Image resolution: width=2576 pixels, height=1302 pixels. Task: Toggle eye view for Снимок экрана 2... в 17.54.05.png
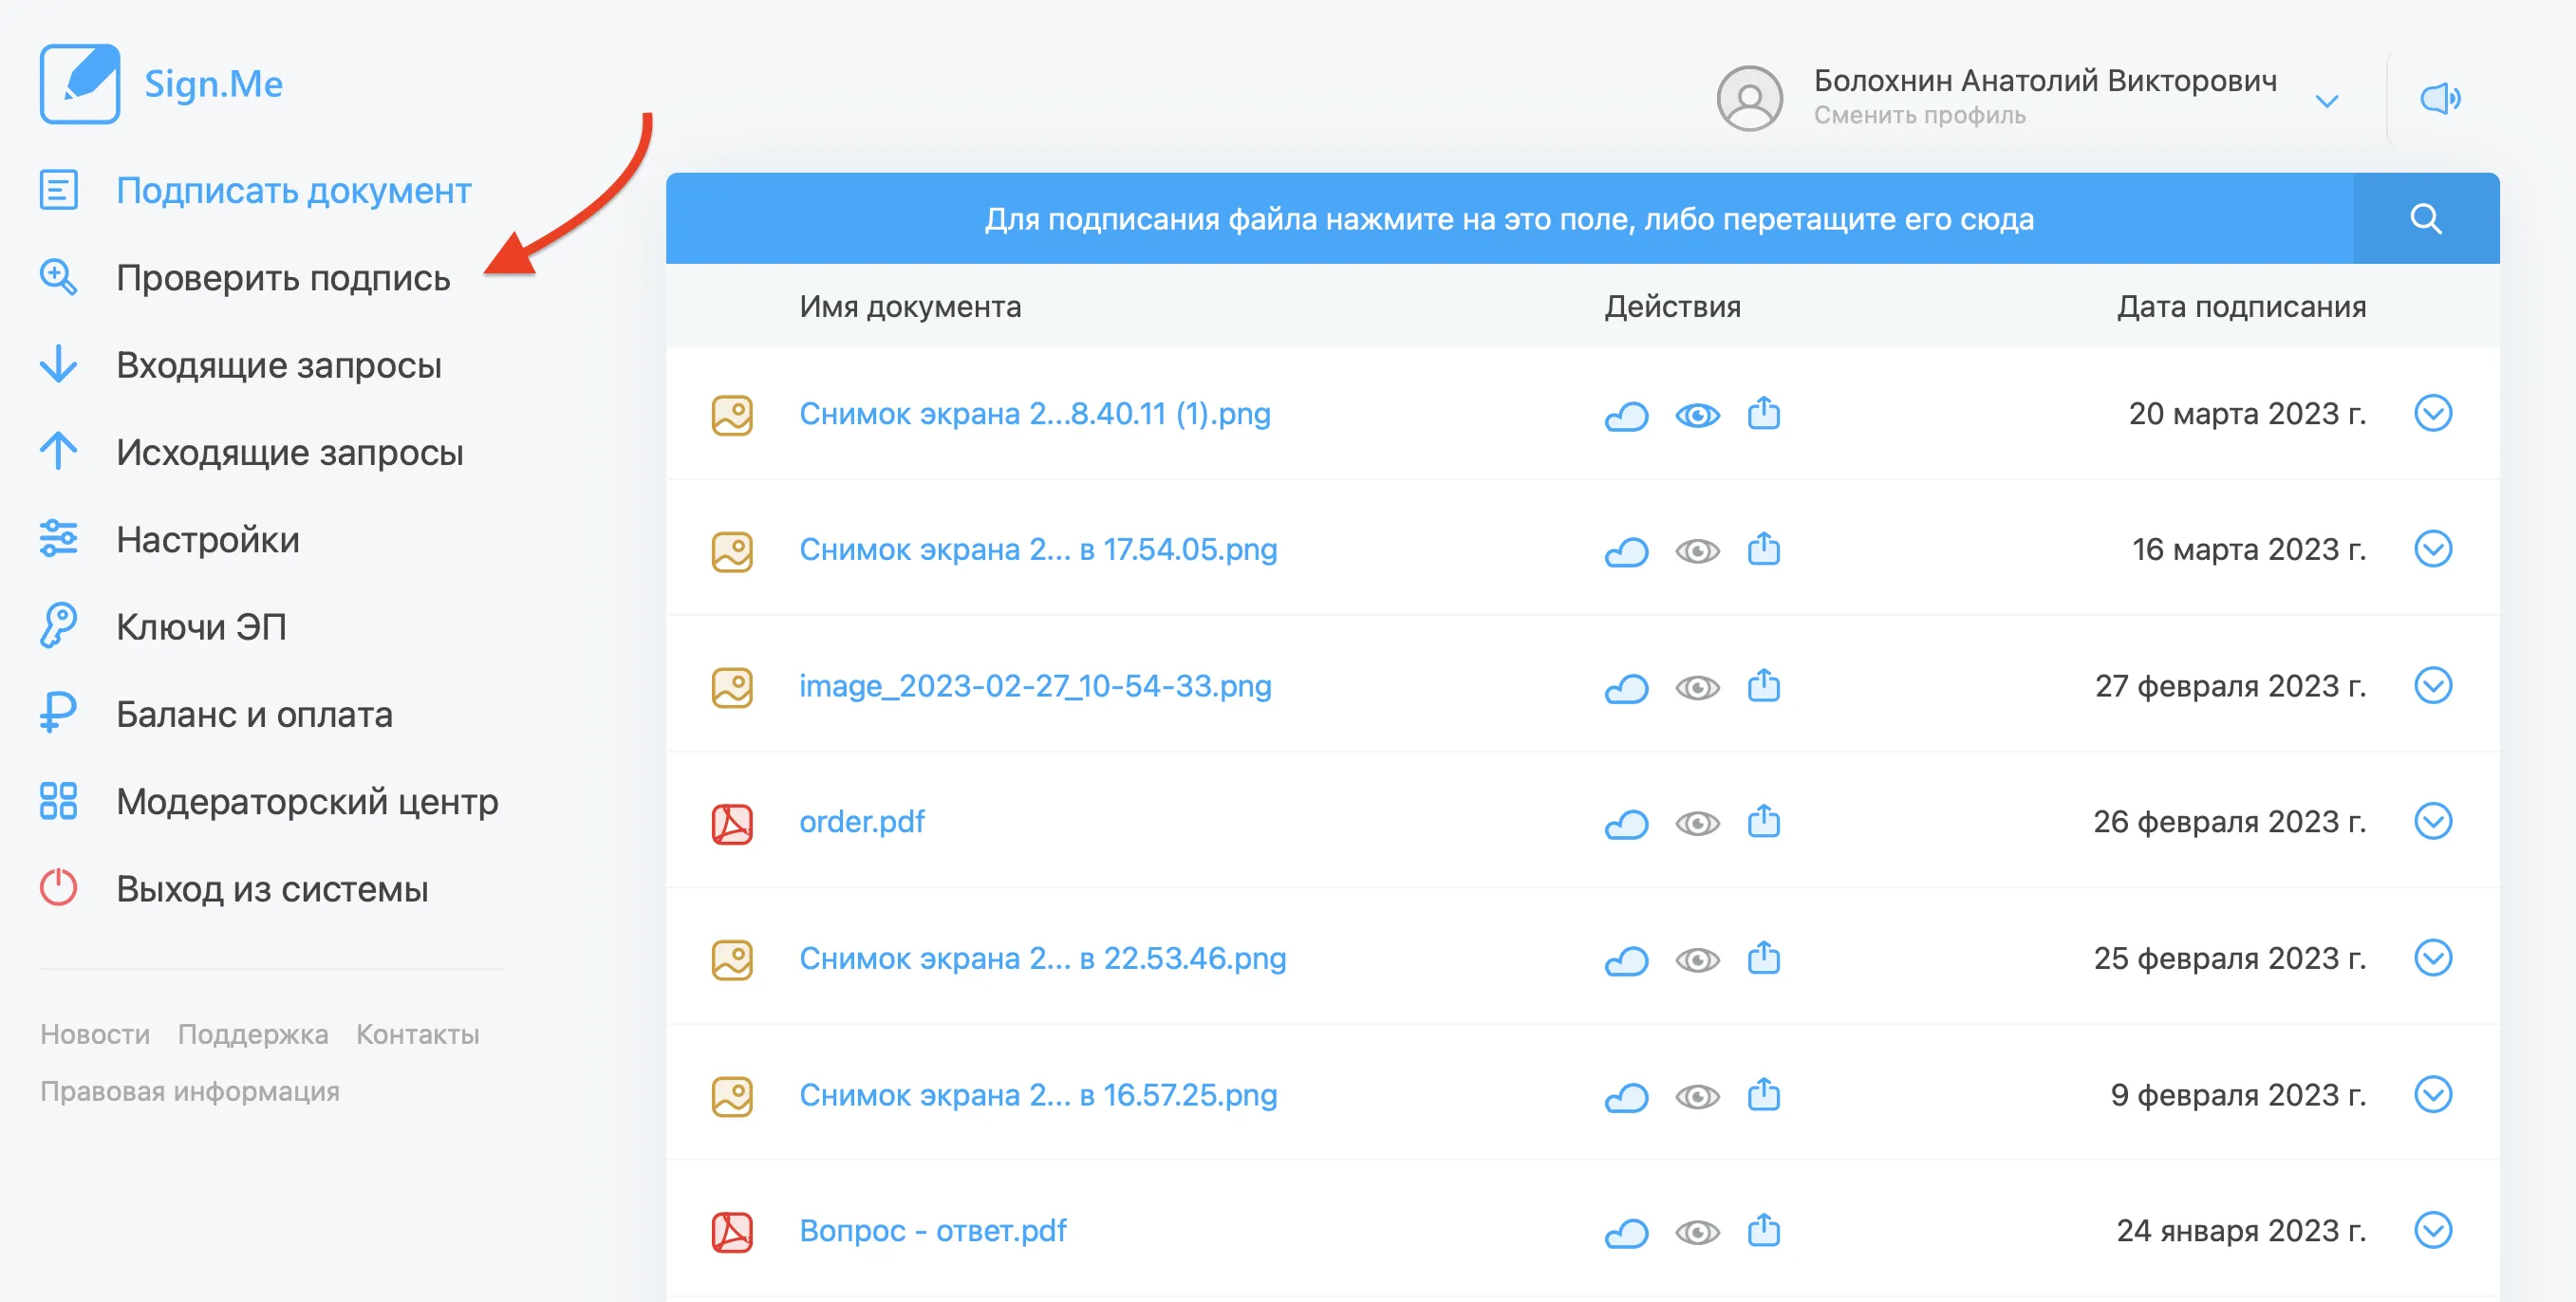[1697, 551]
